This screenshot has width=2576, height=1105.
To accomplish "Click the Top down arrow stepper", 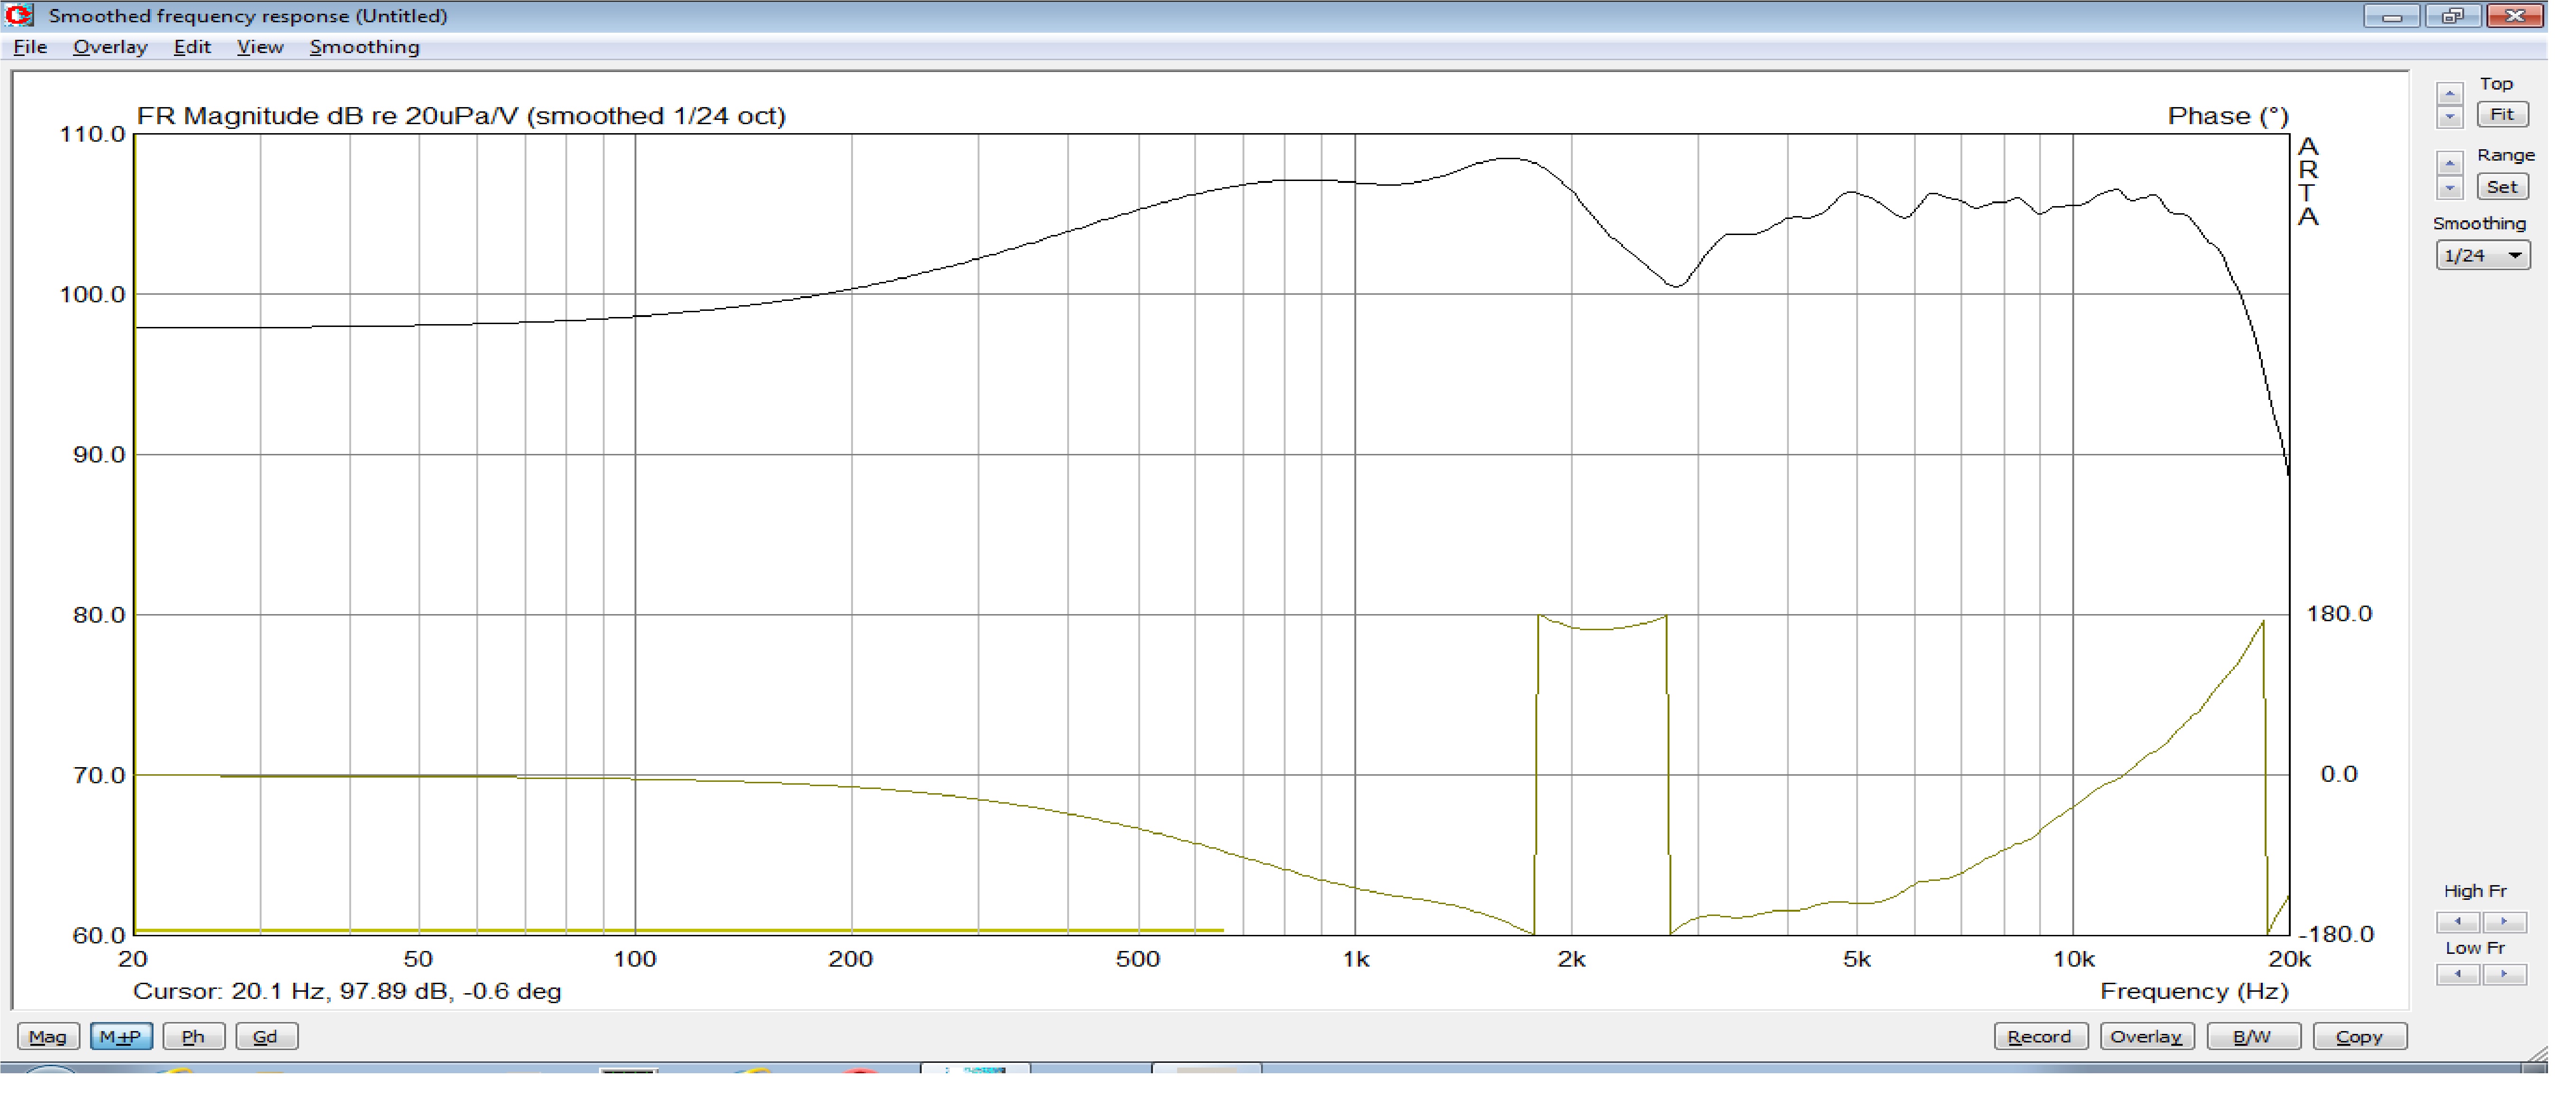I will [2449, 117].
